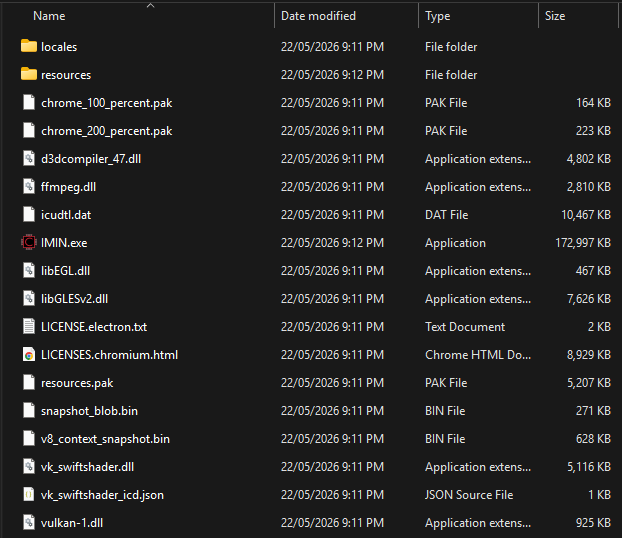Open the locales folder icon

pyautogui.click(x=29, y=46)
